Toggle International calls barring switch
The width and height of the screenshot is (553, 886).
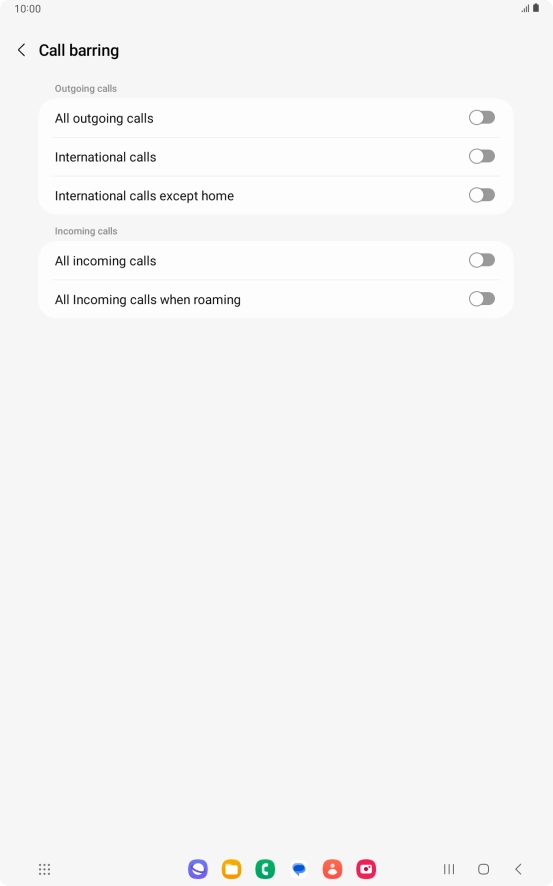[482, 157]
